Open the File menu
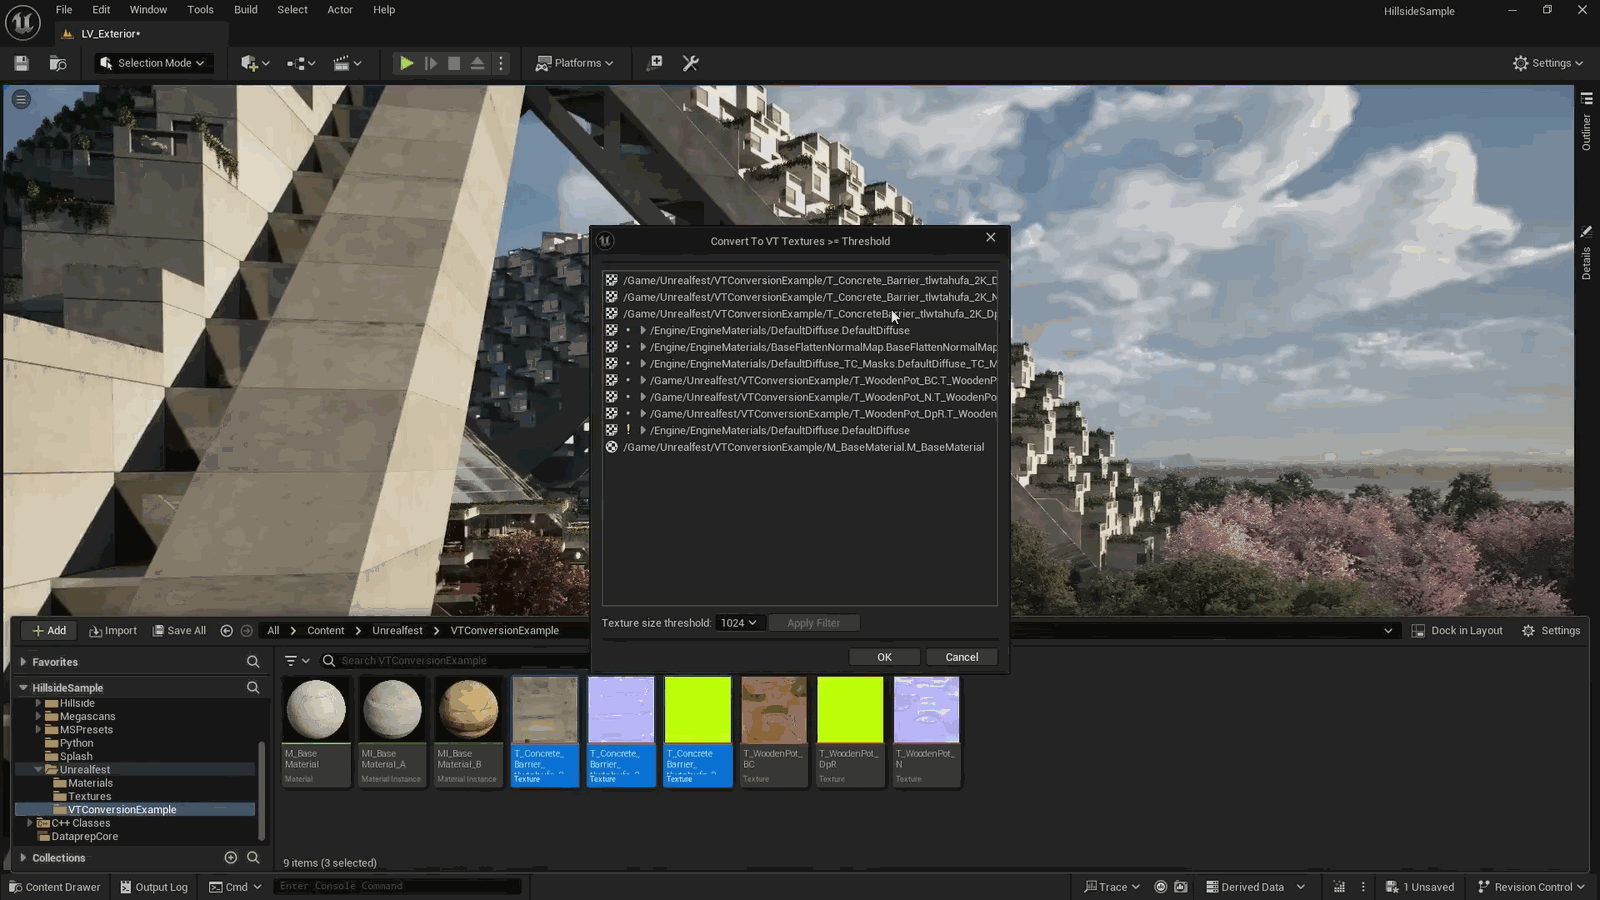Viewport: 1600px width, 900px height. (64, 10)
